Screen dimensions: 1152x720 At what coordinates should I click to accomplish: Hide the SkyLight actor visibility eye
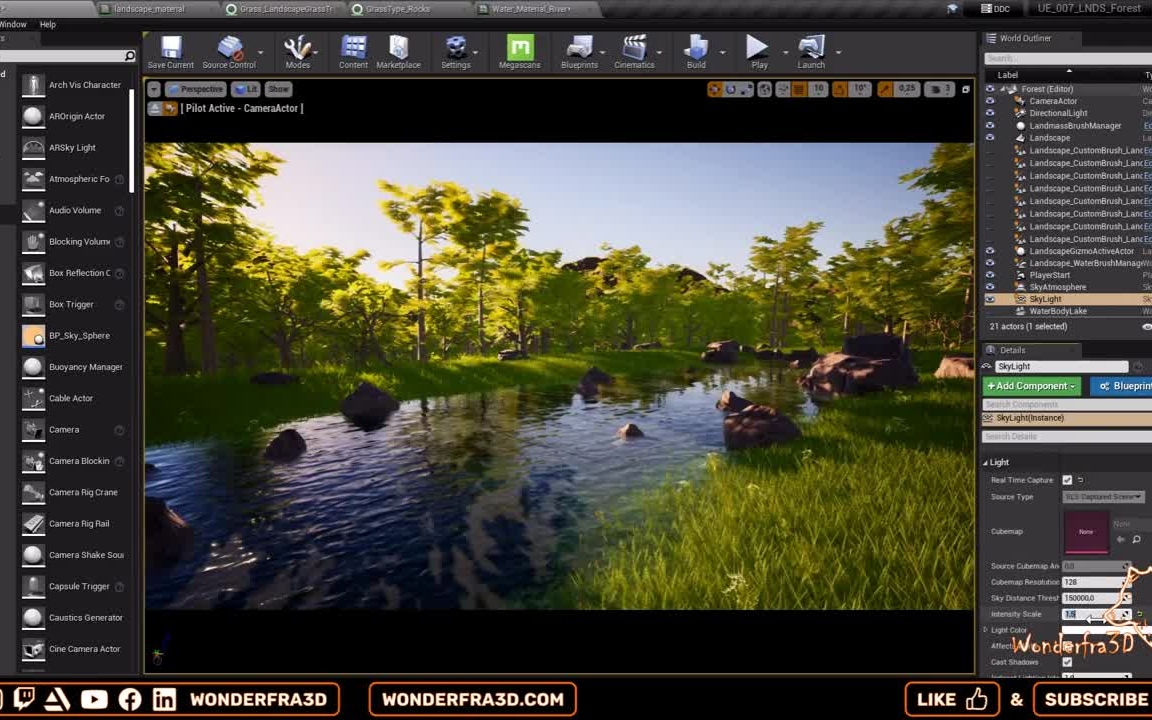click(990, 298)
